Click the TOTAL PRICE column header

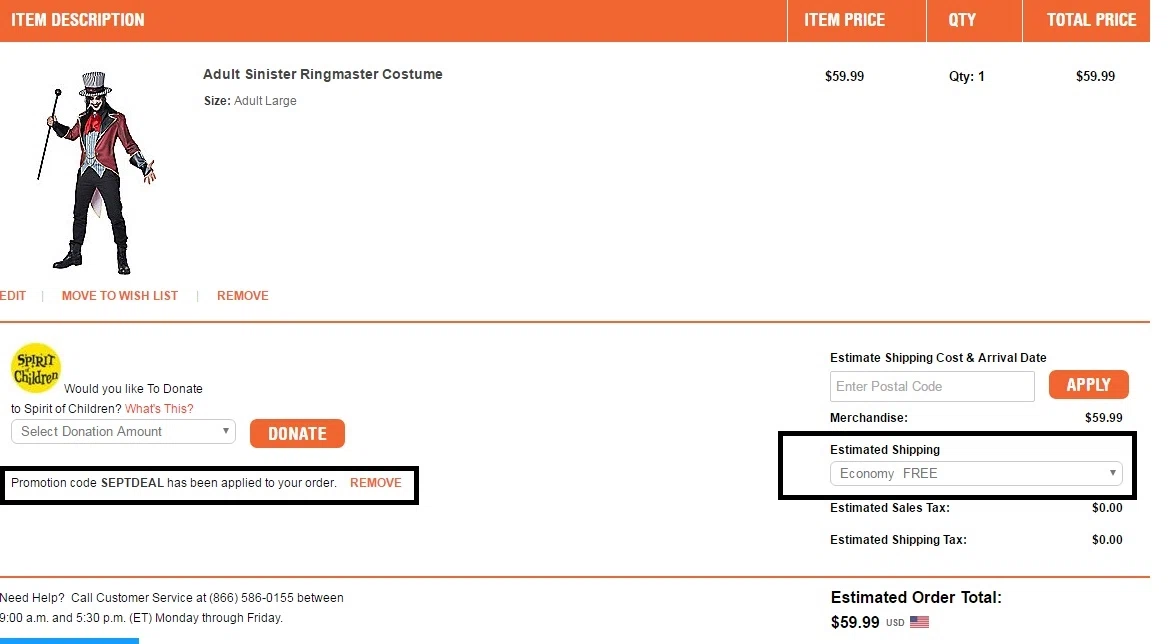tap(1091, 20)
